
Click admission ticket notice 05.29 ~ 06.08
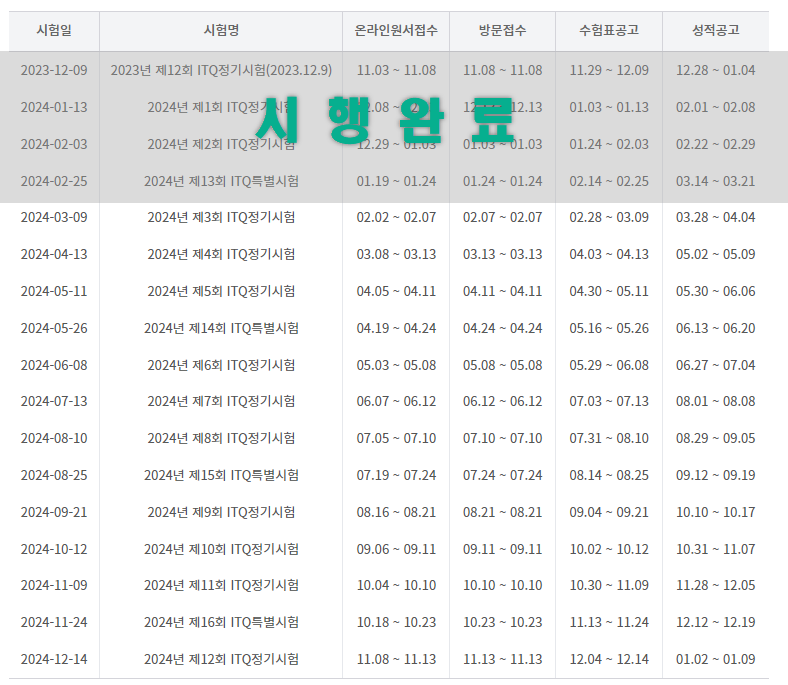[x=609, y=365]
